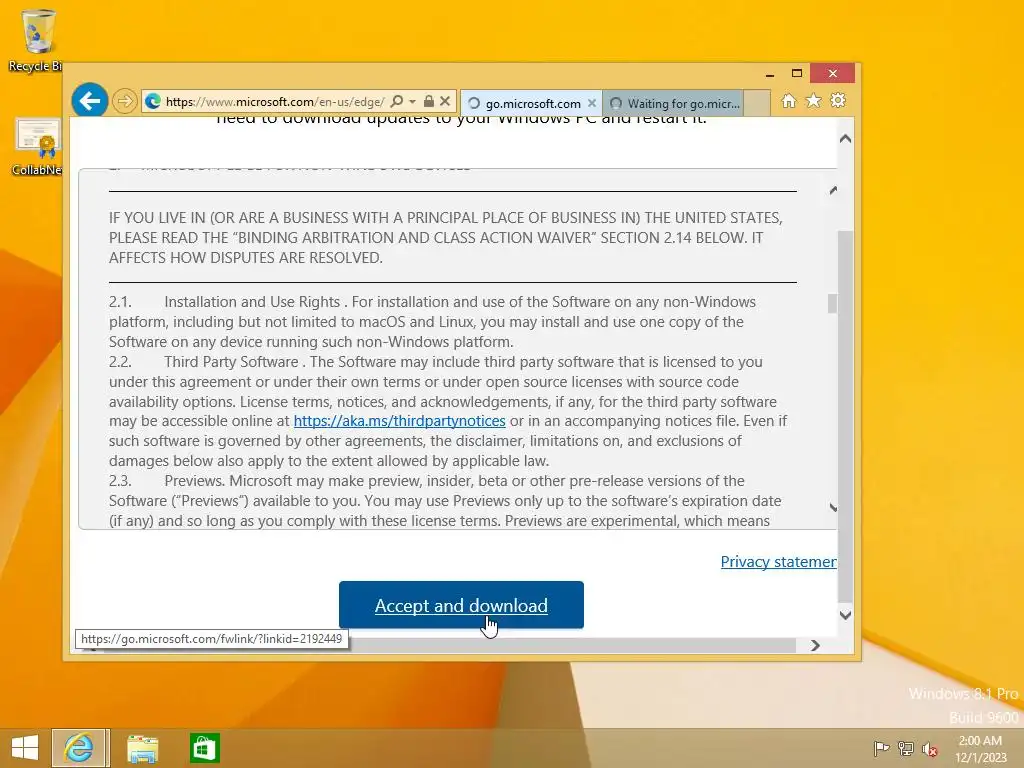The image size is (1024, 768).
Task: Maximize the Internet Explorer window
Action: point(797,73)
